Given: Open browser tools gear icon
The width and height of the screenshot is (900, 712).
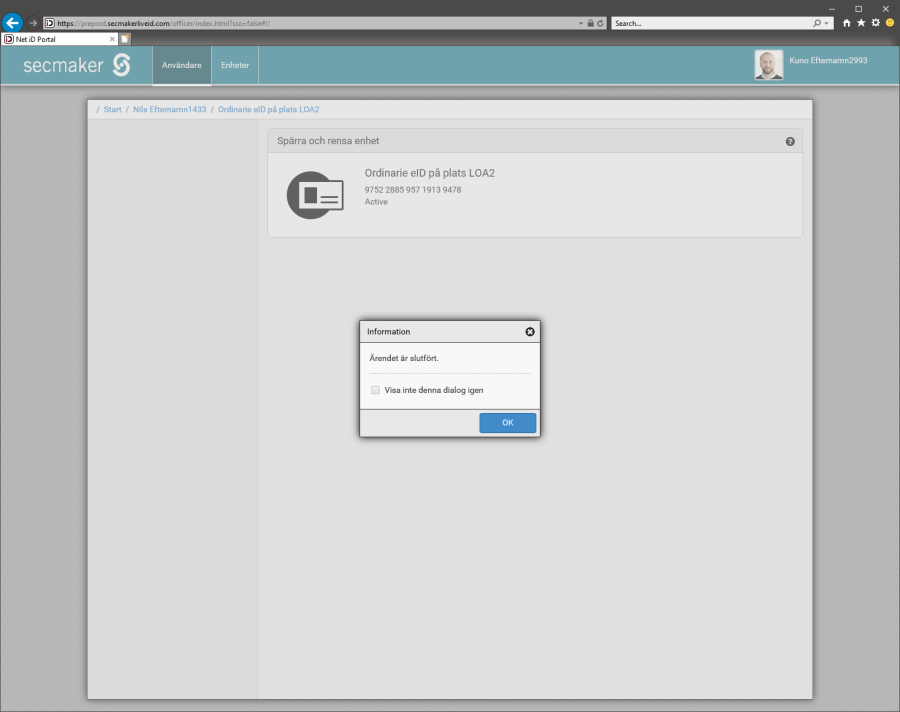Looking at the screenshot, I should click(875, 23).
